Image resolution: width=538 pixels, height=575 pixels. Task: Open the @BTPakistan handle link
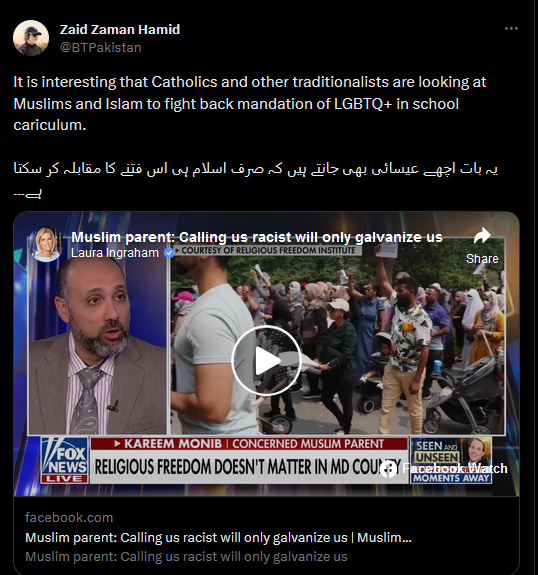click(x=100, y=48)
